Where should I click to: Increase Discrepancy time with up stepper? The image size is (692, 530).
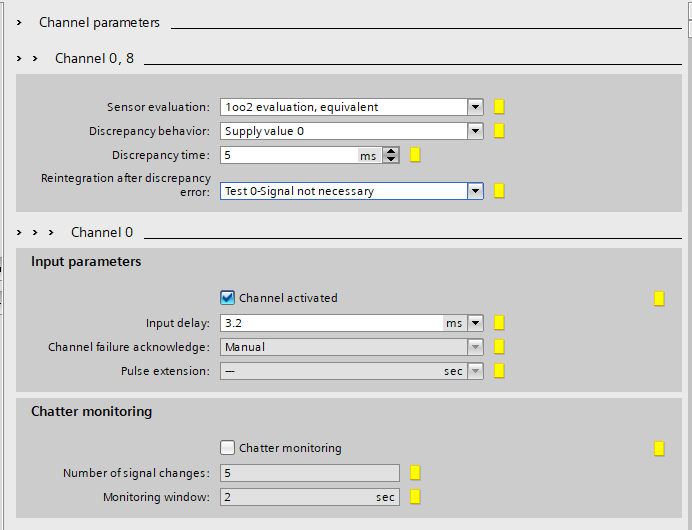click(391, 151)
